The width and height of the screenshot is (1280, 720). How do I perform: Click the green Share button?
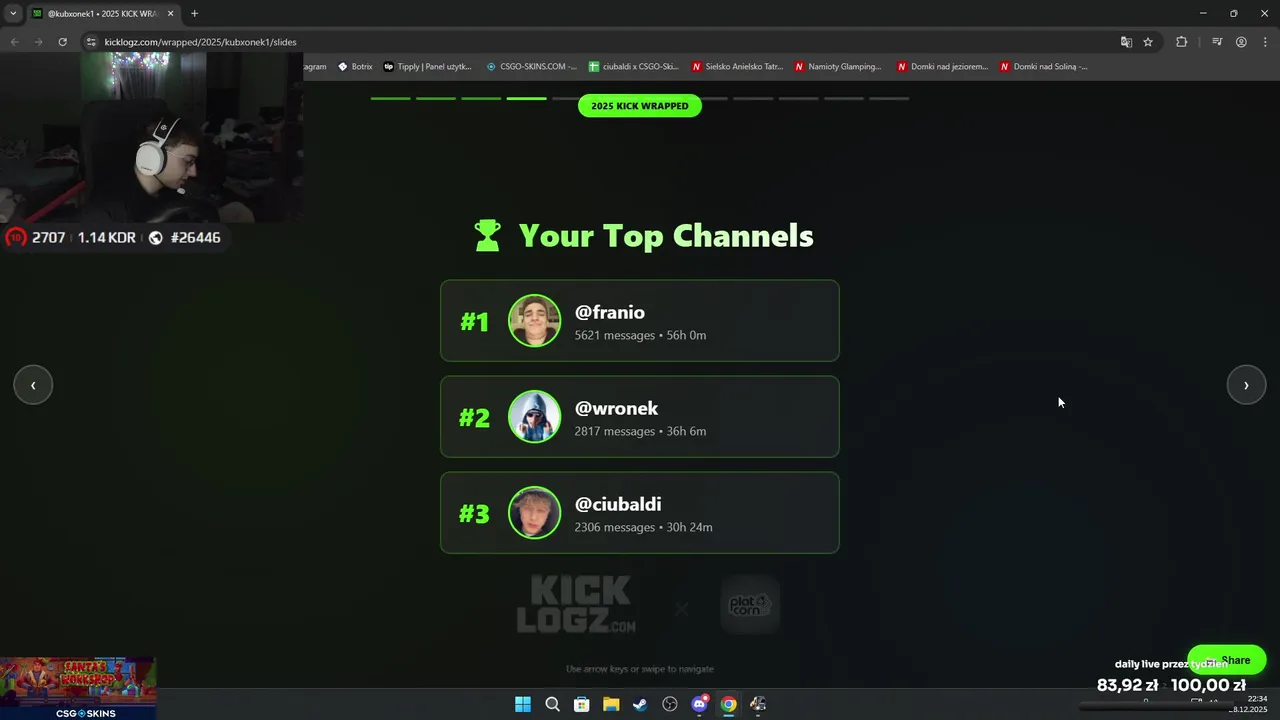point(1227,660)
